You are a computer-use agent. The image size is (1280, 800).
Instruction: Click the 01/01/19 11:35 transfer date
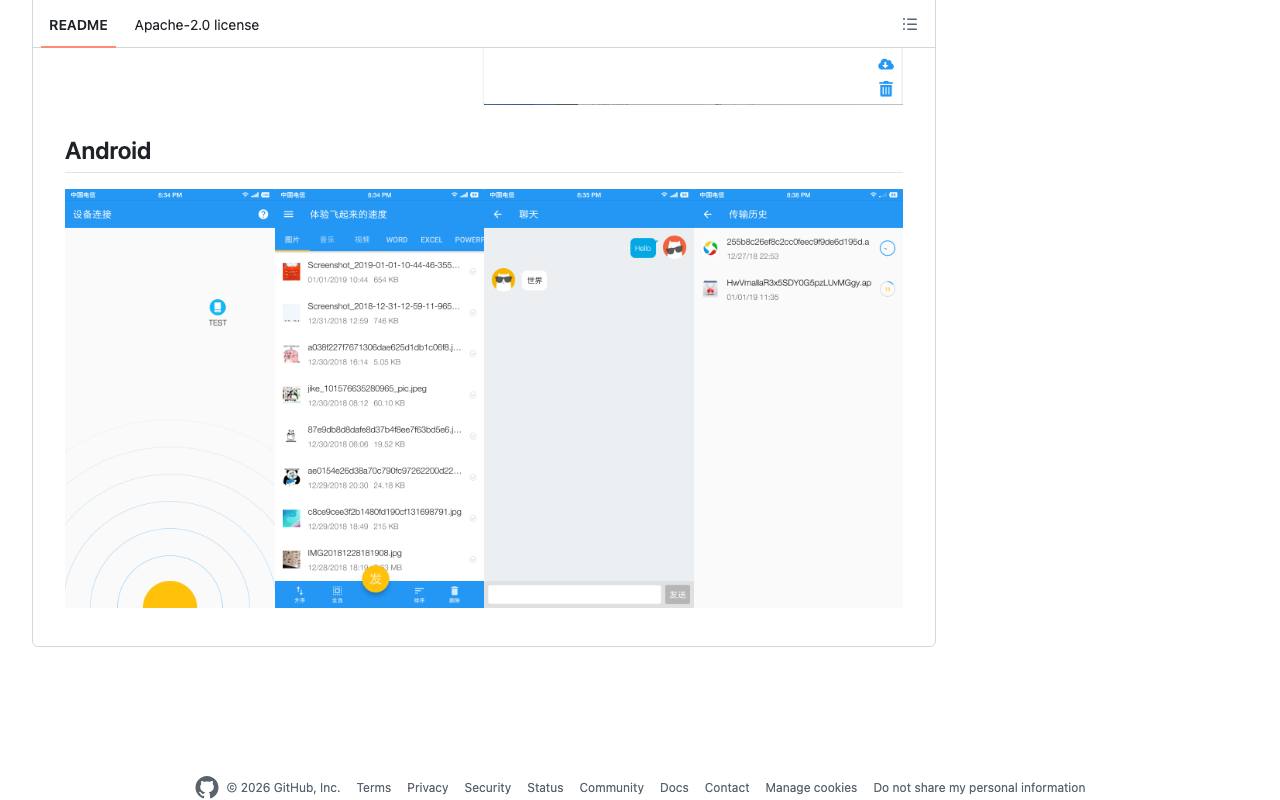click(x=752, y=297)
